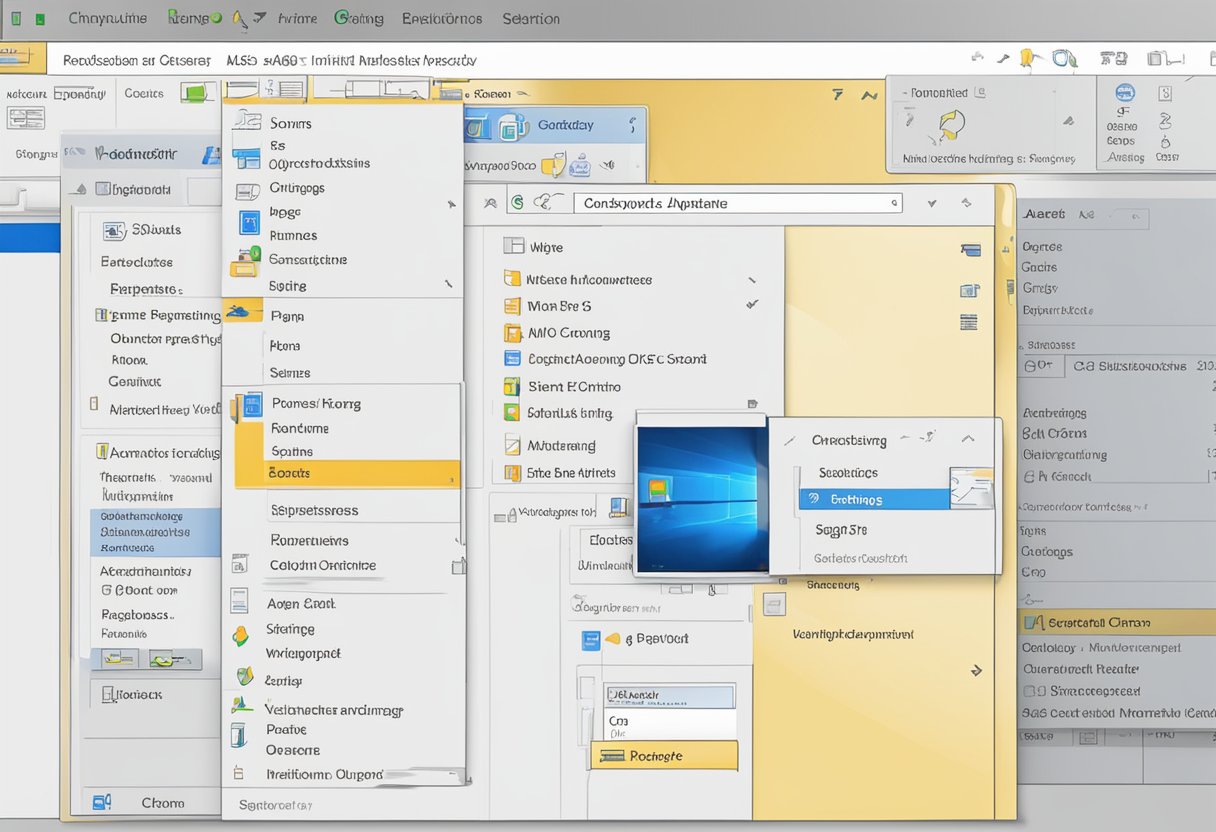1216x832 pixels.
Task: Click the green circular icon left of search field
Action: [517, 203]
